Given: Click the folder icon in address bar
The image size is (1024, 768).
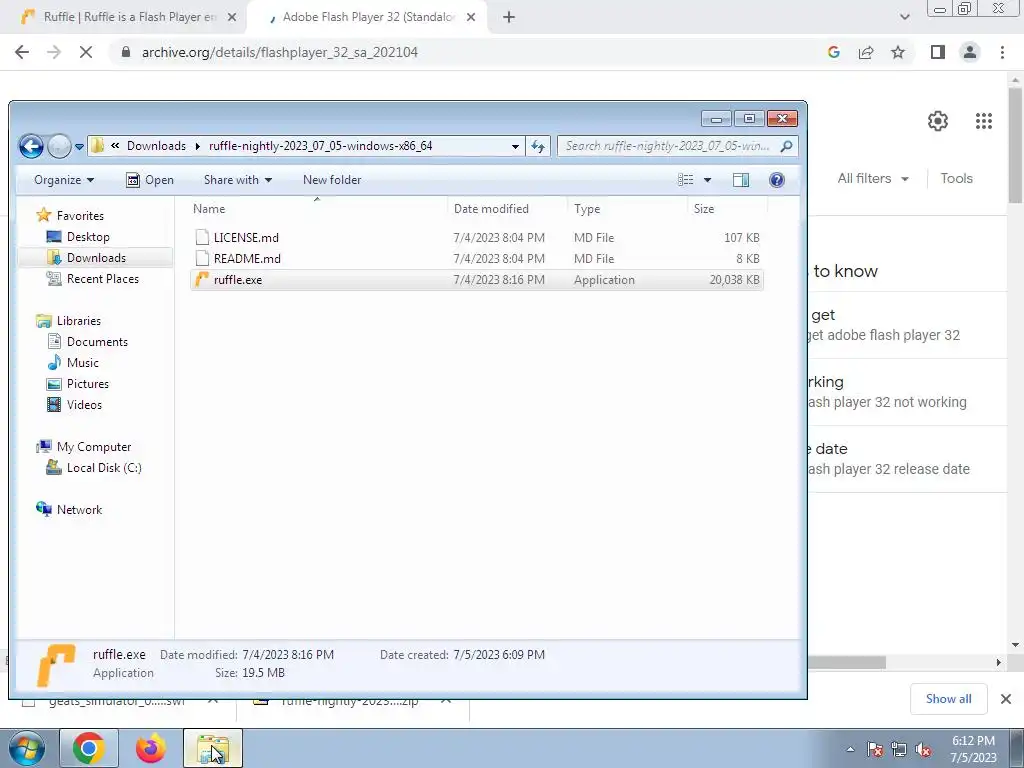Looking at the screenshot, I should point(97,145).
